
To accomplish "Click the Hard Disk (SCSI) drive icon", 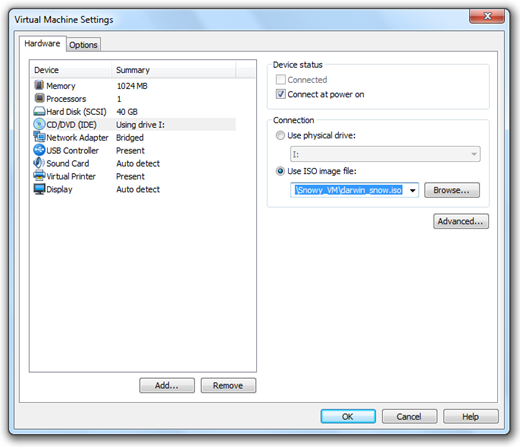I will click(x=39, y=111).
